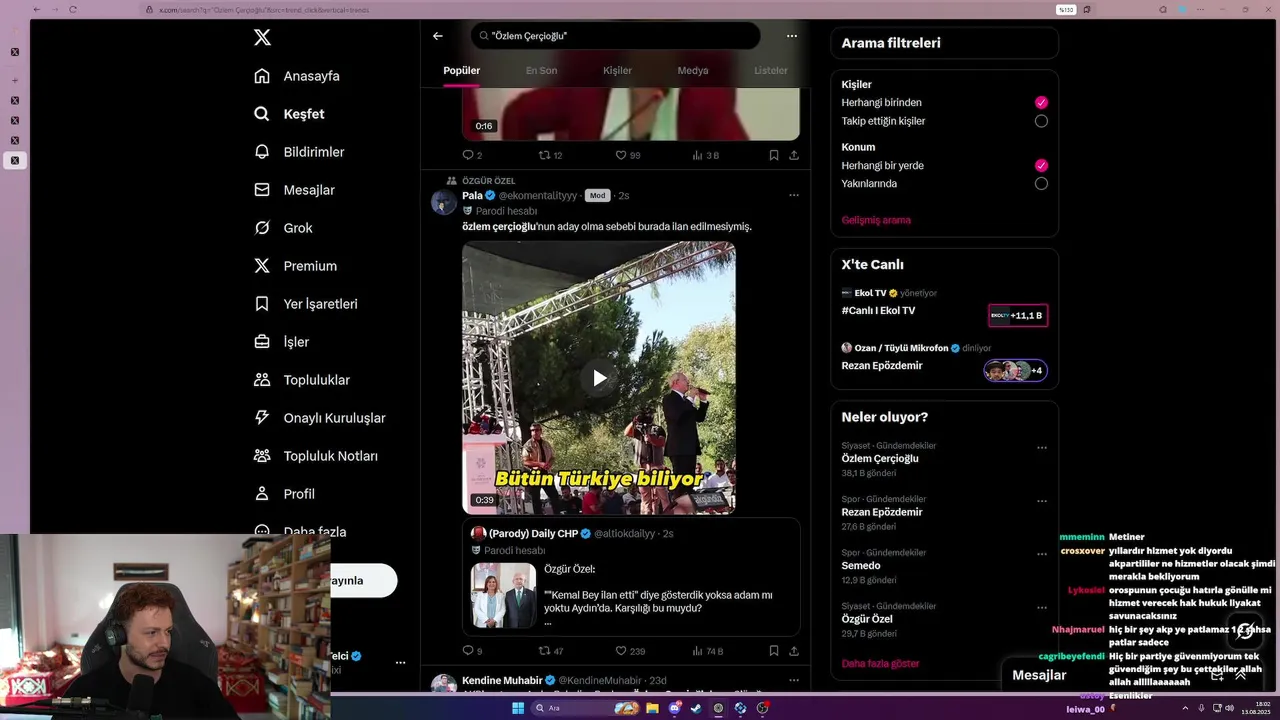View top tweet analytics 3 B
The height and width of the screenshot is (720, 1280).
pyautogui.click(x=706, y=155)
